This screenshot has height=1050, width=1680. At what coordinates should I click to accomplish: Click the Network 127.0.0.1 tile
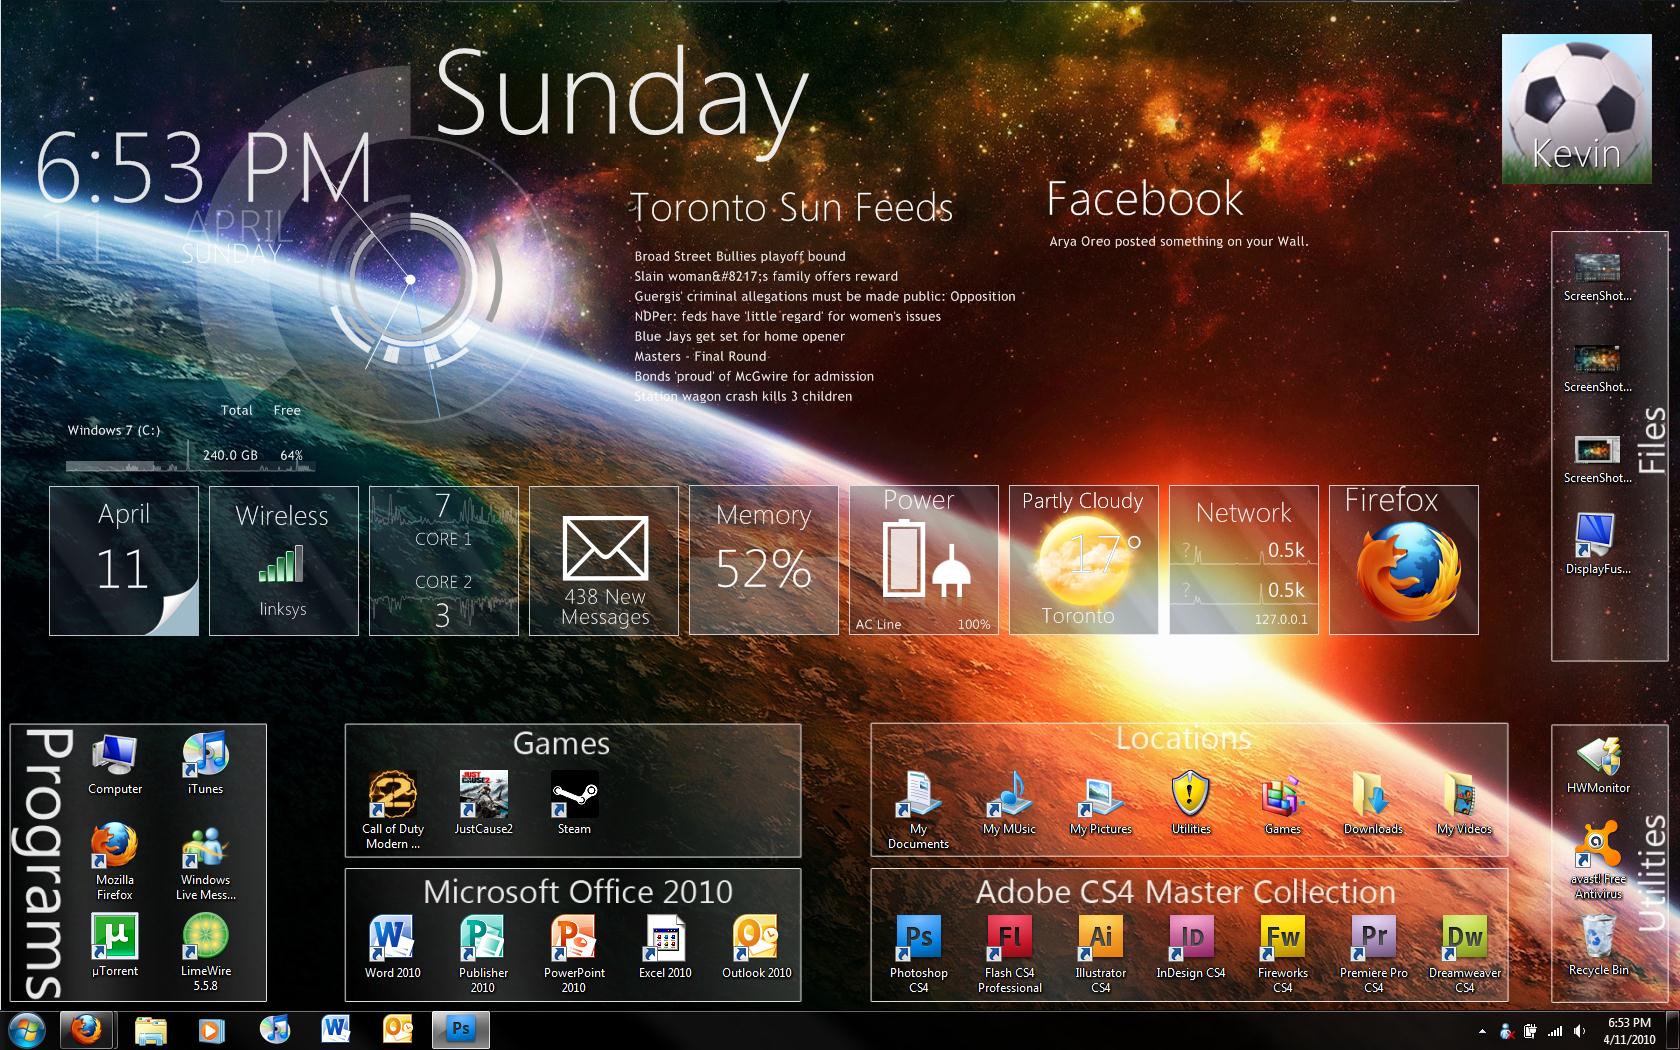(x=1243, y=560)
